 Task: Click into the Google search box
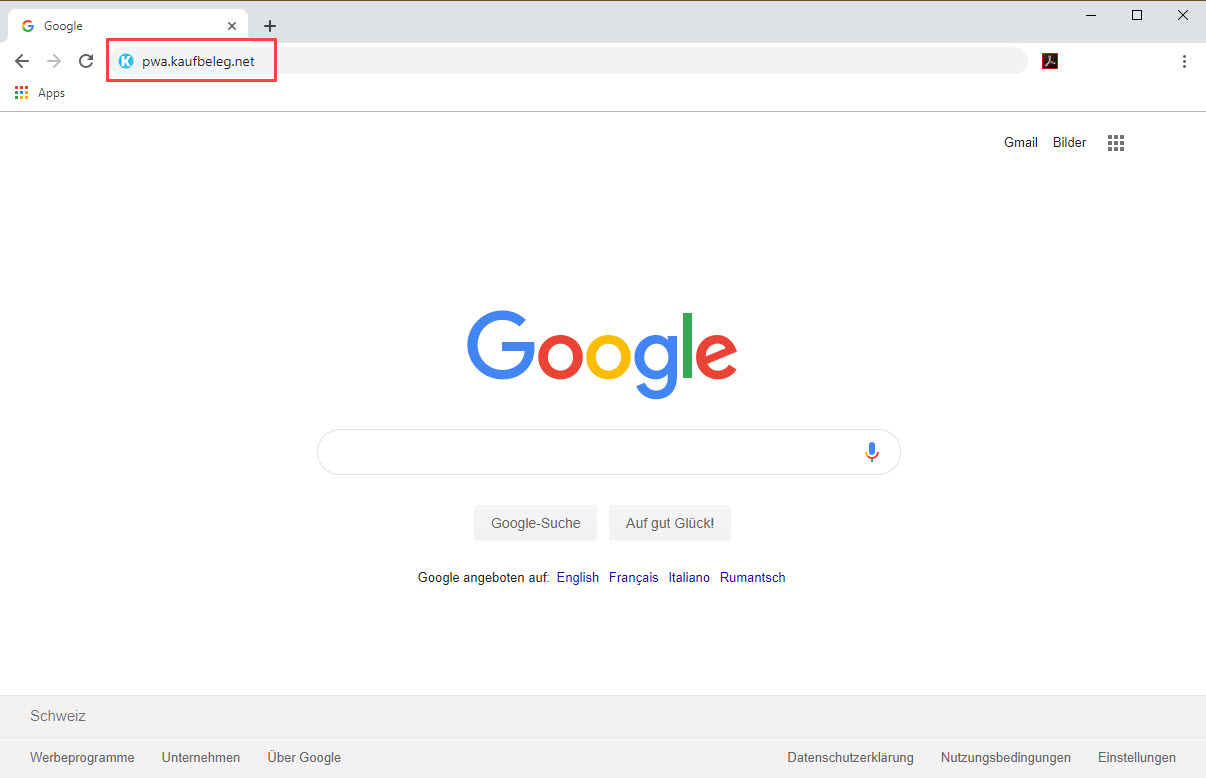[x=590, y=452]
